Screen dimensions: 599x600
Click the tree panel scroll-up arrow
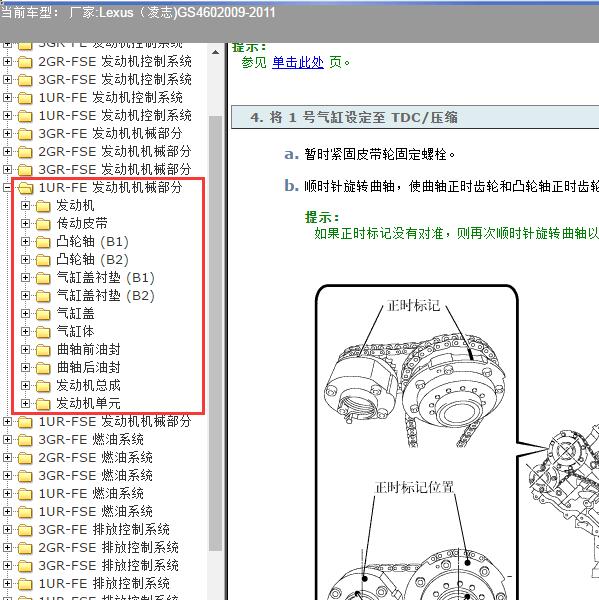(x=215, y=52)
